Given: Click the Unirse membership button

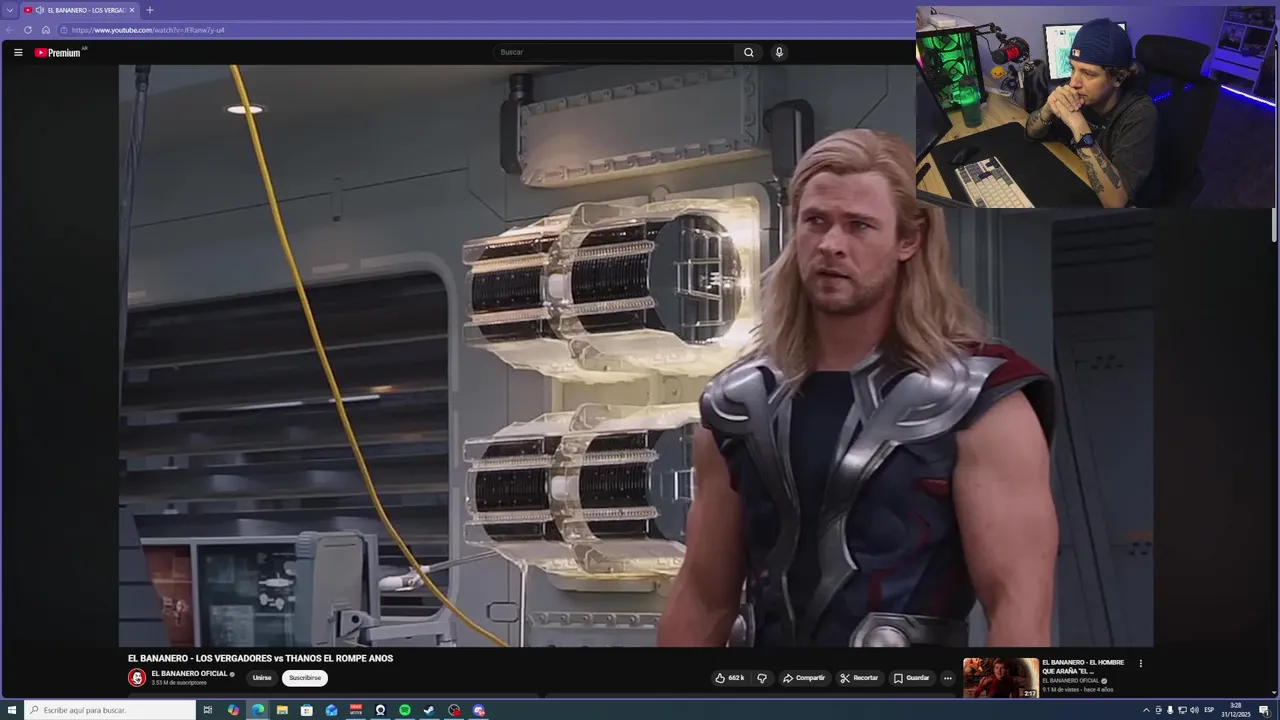Looking at the screenshot, I should tap(262, 678).
